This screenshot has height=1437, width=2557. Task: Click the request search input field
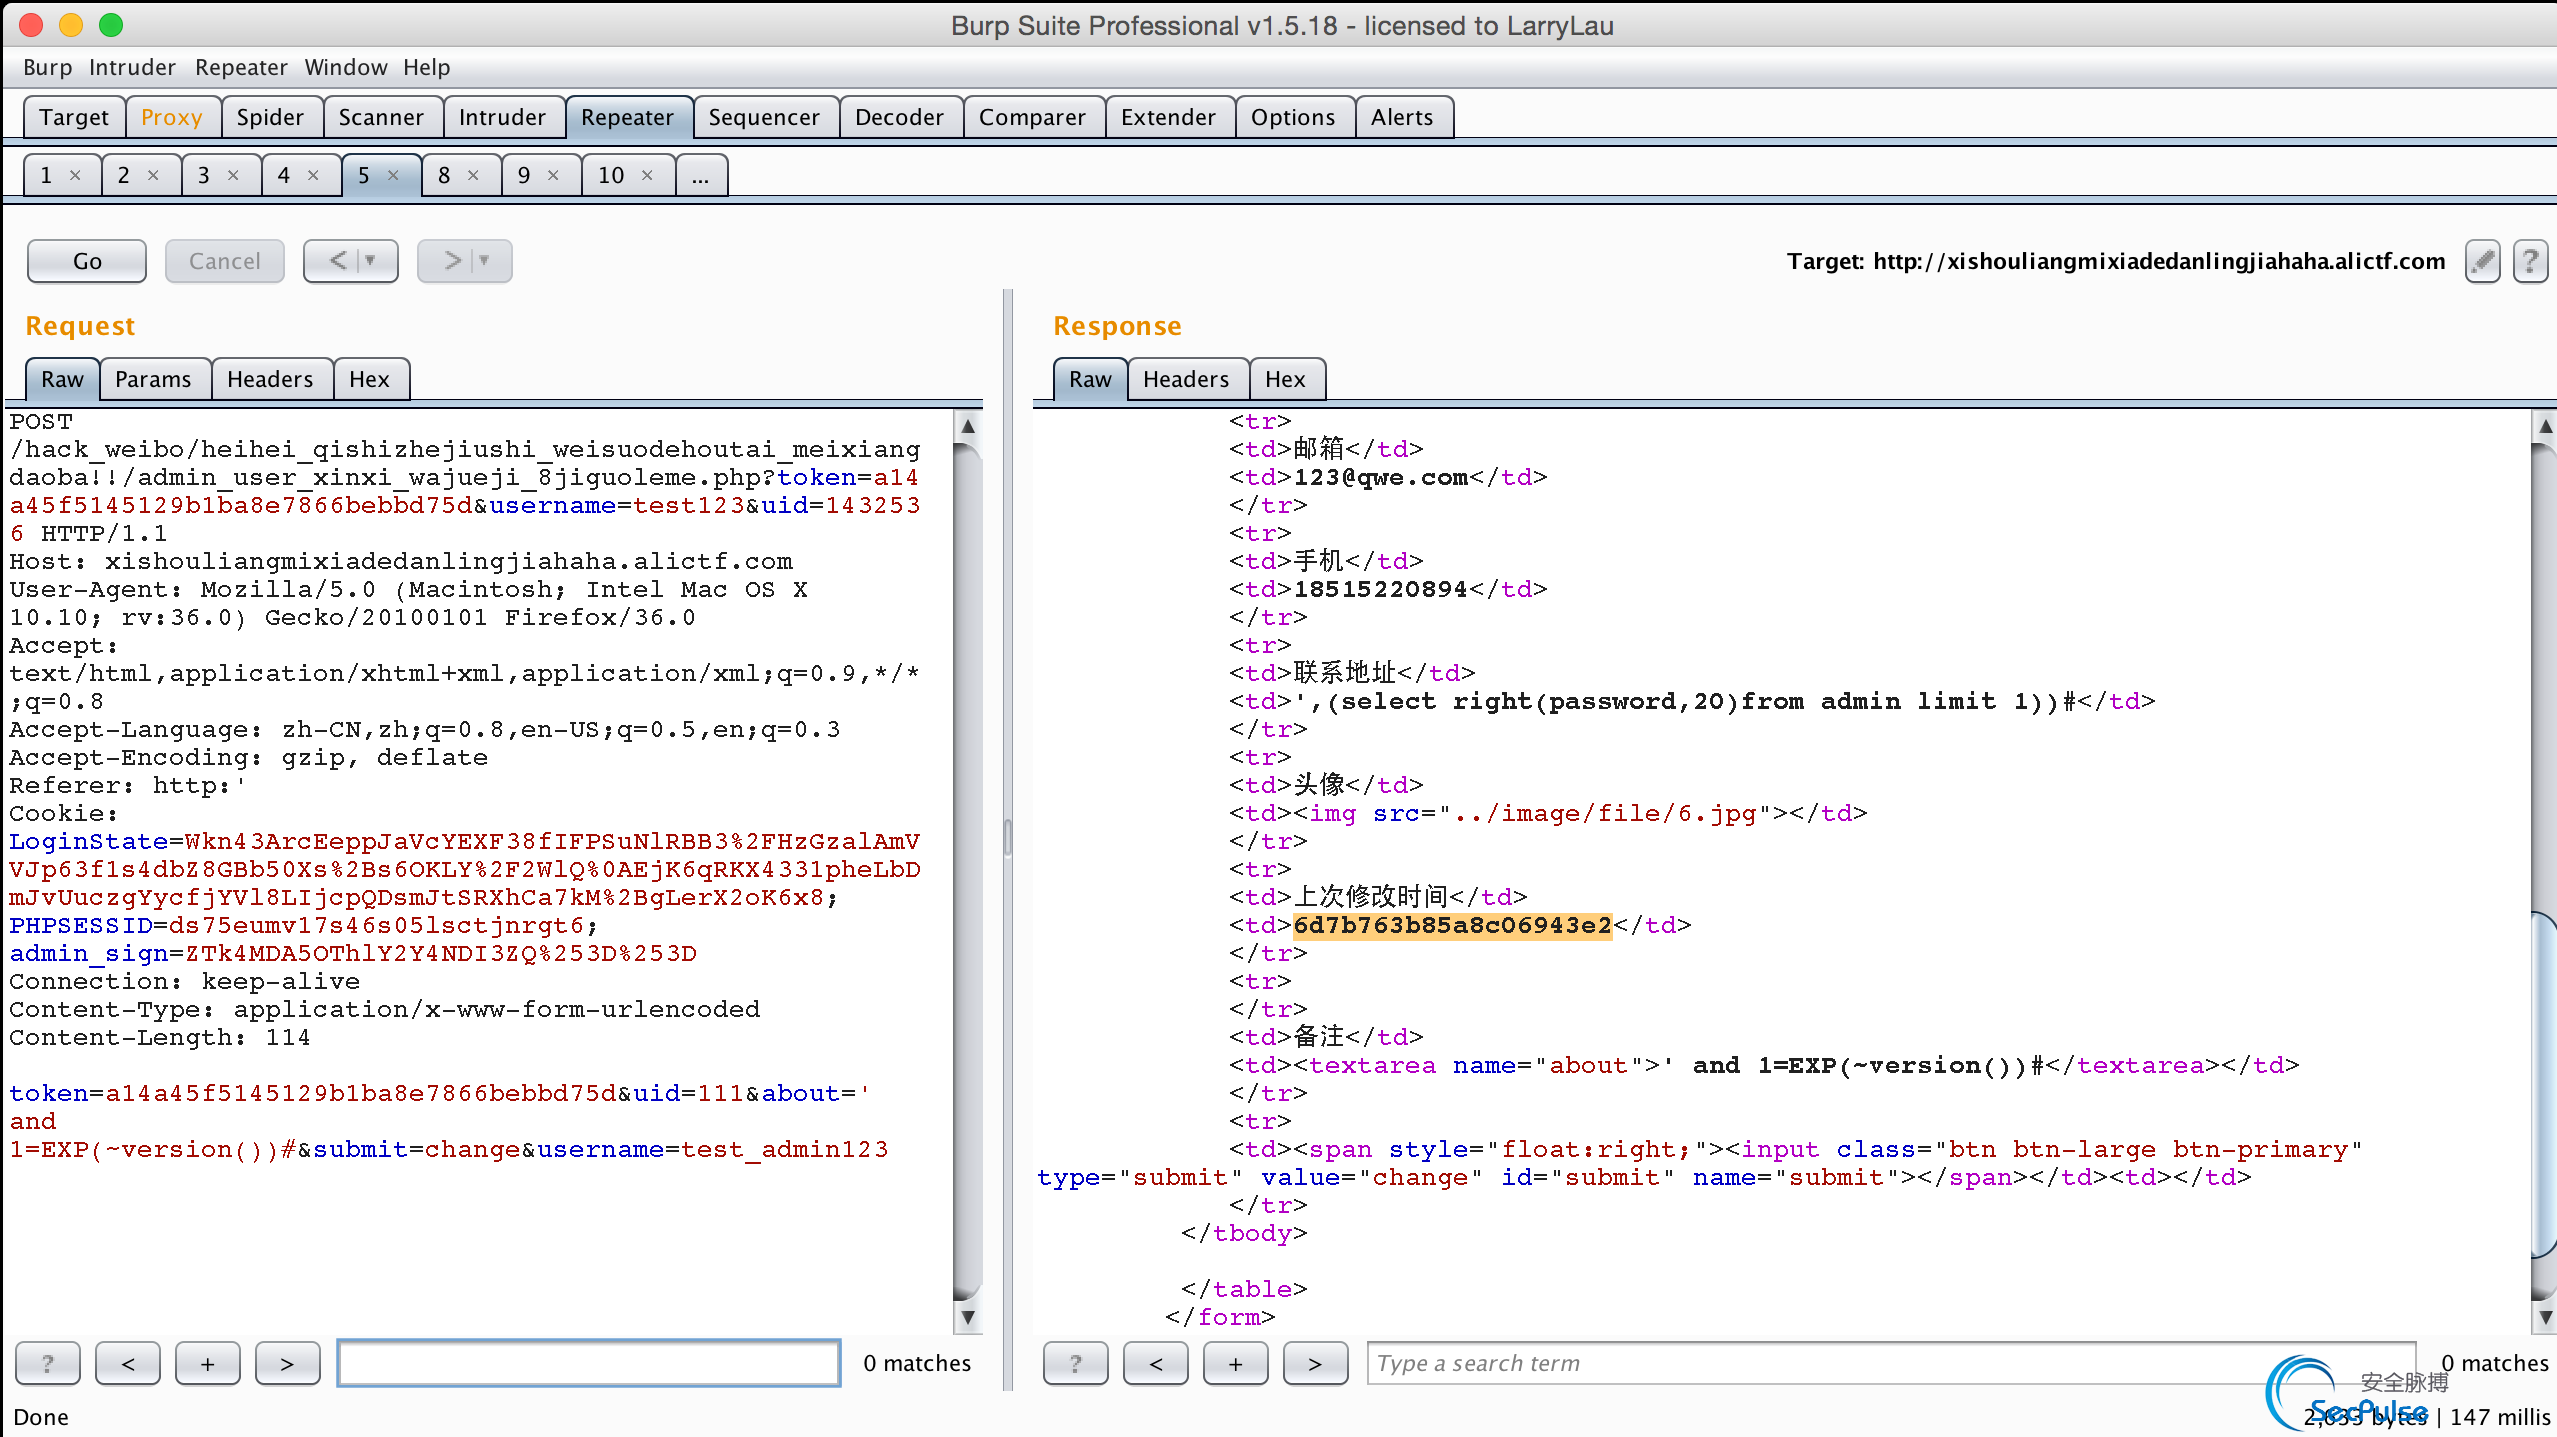[x=589, y=1363]
